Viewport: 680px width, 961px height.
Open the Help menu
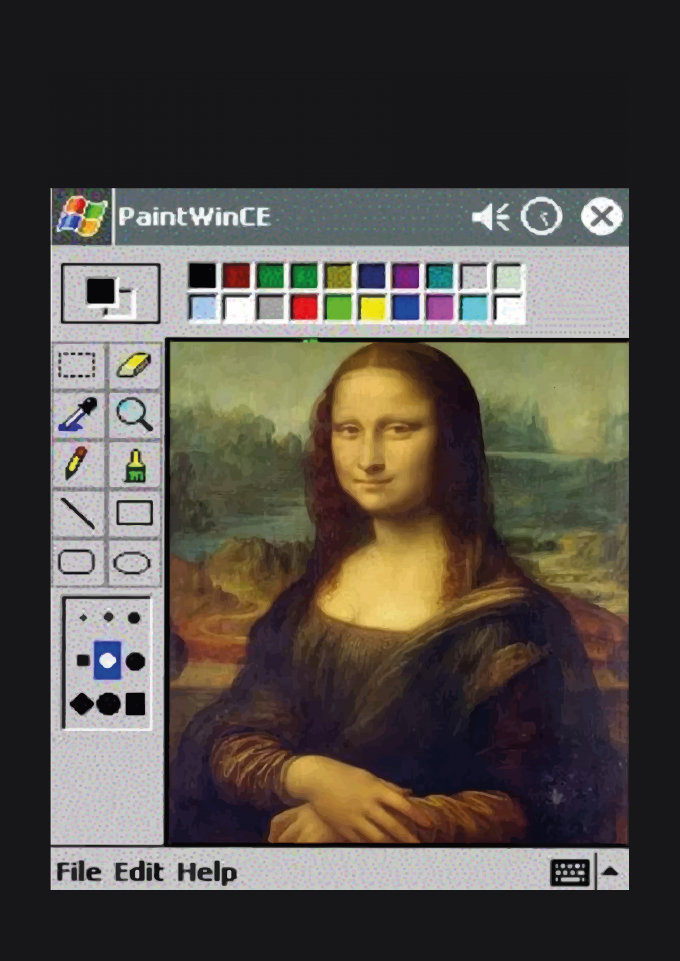tap(206, 872)
